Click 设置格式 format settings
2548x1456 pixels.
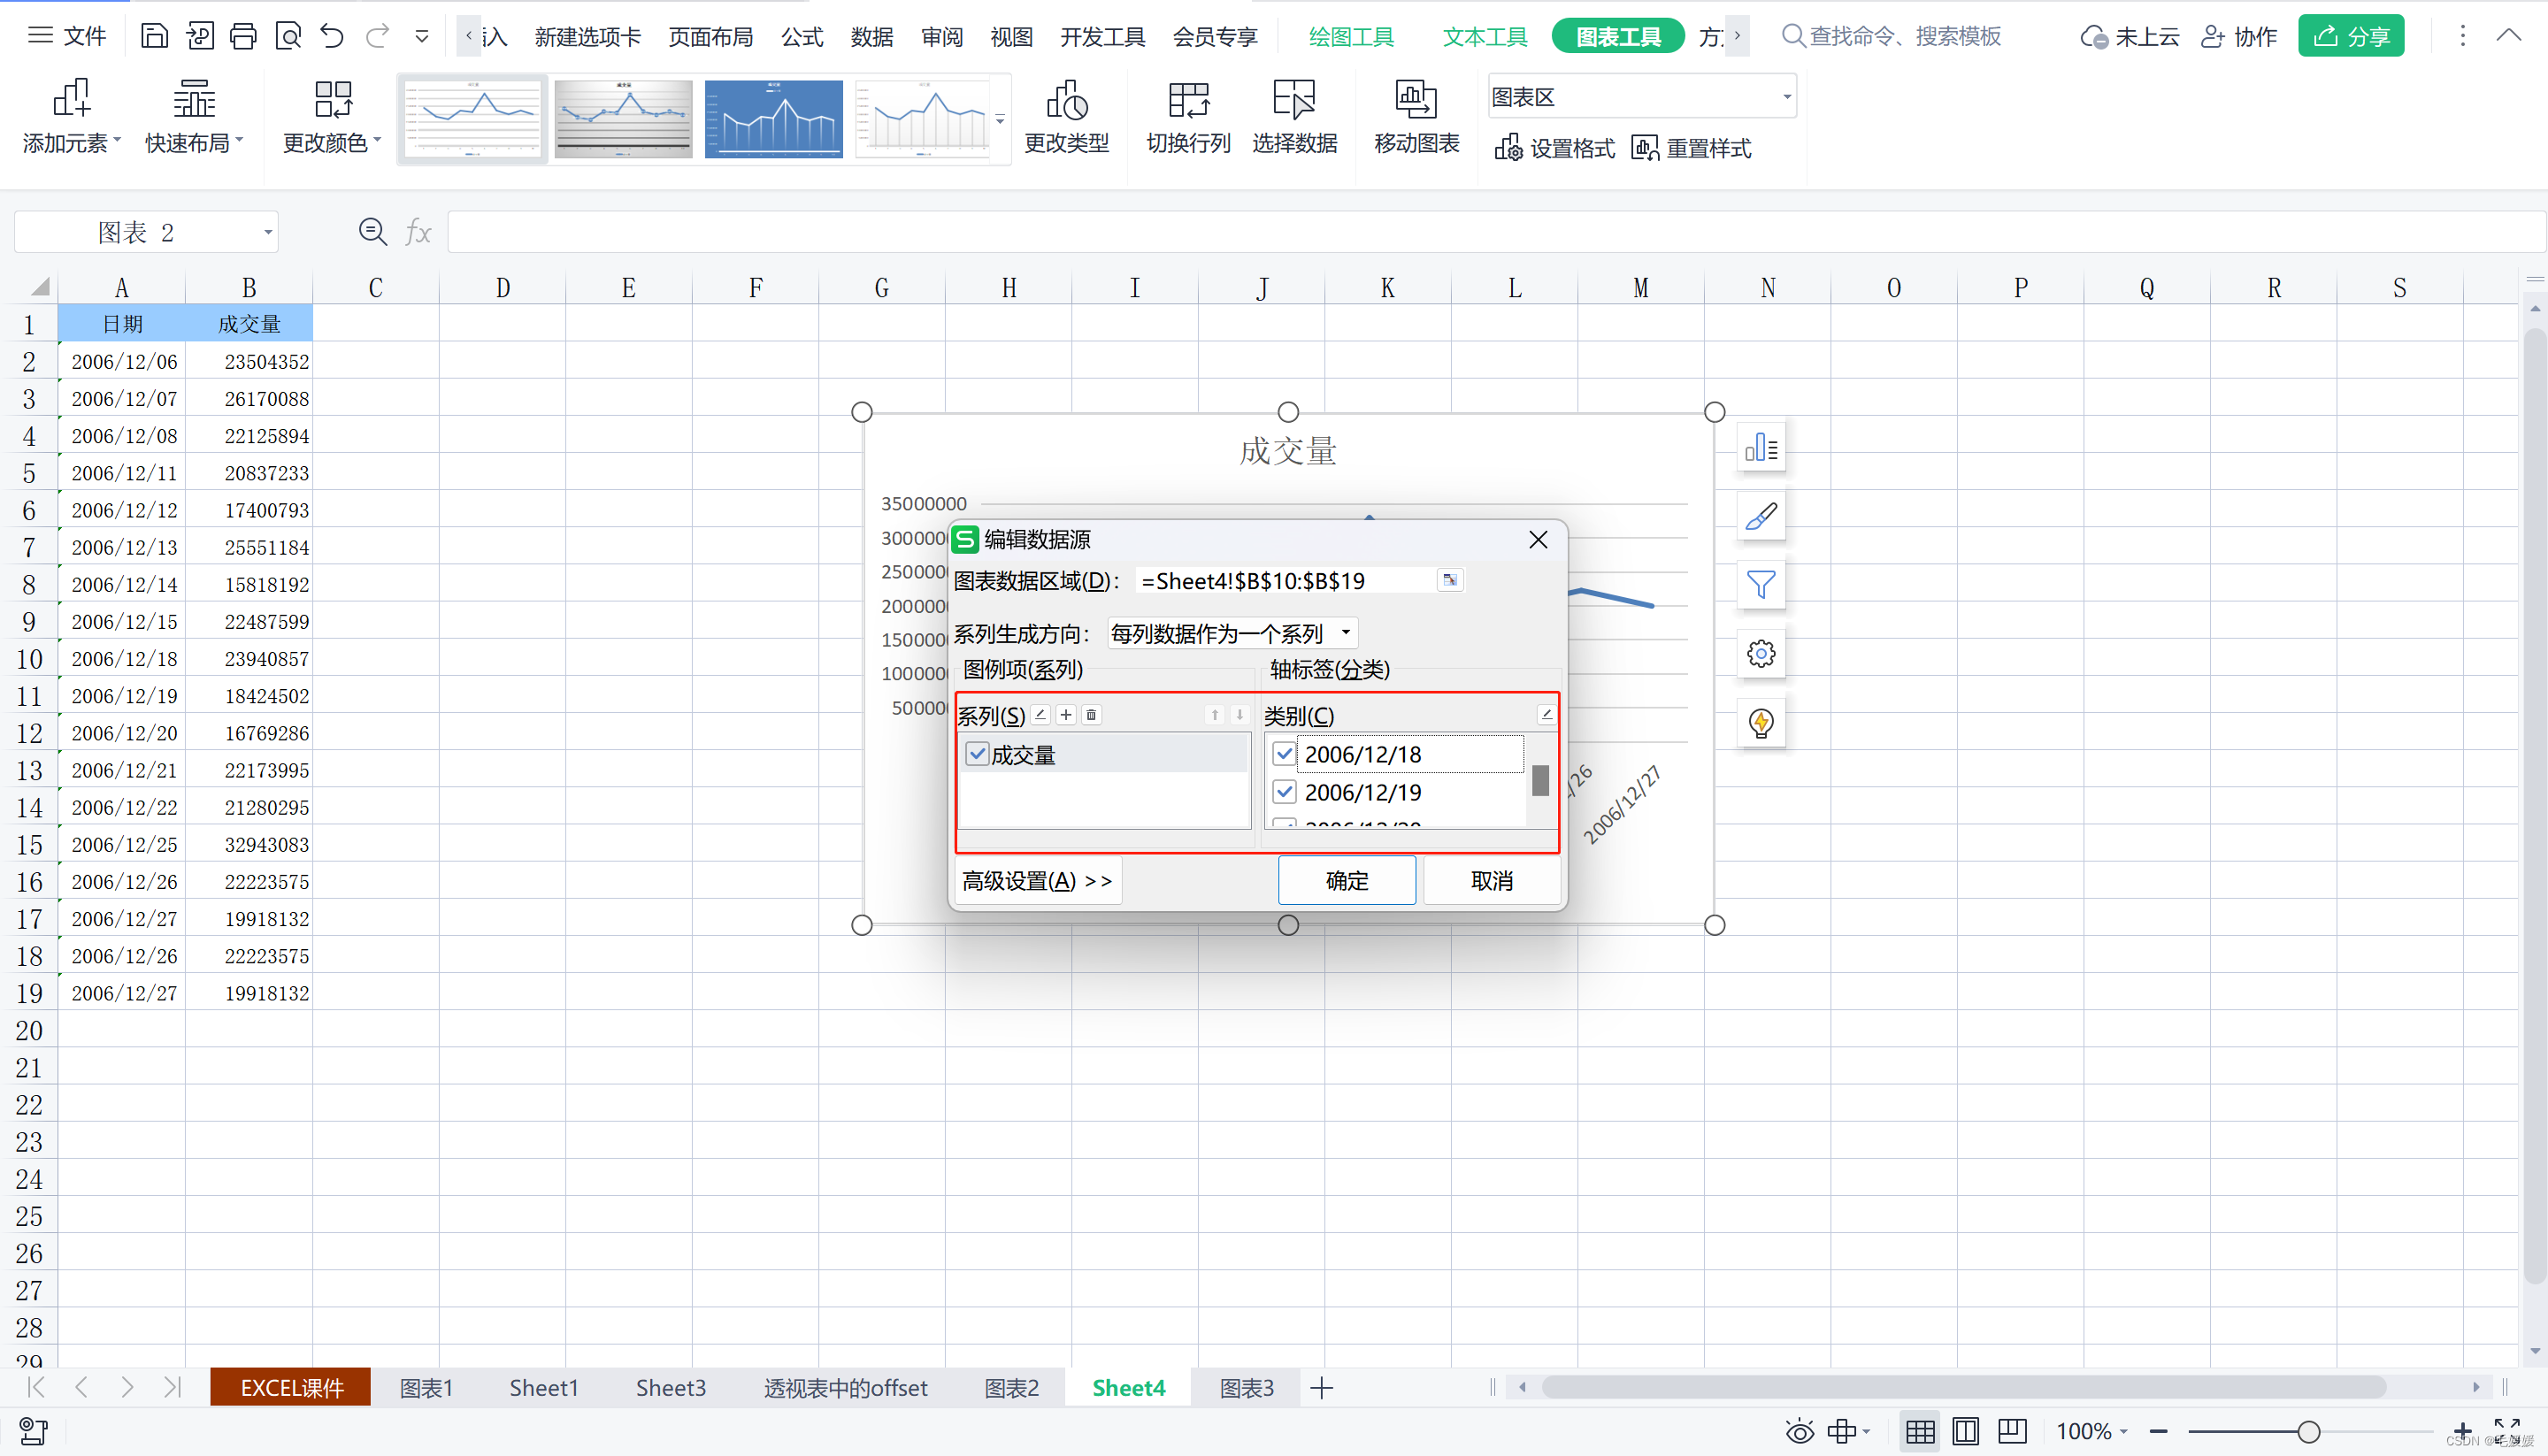(x=1555, y=149)
